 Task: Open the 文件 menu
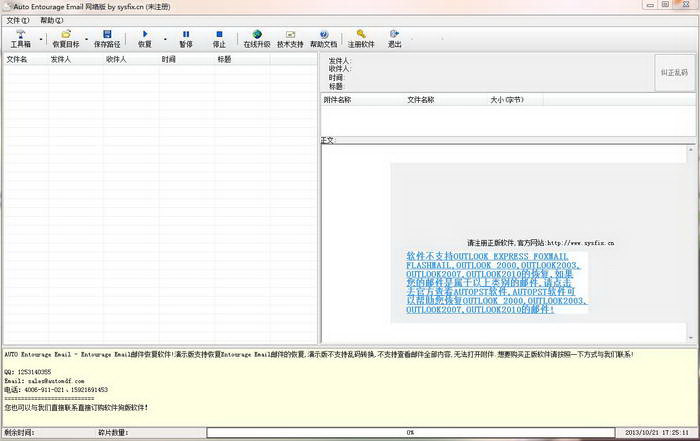point(17,21)
